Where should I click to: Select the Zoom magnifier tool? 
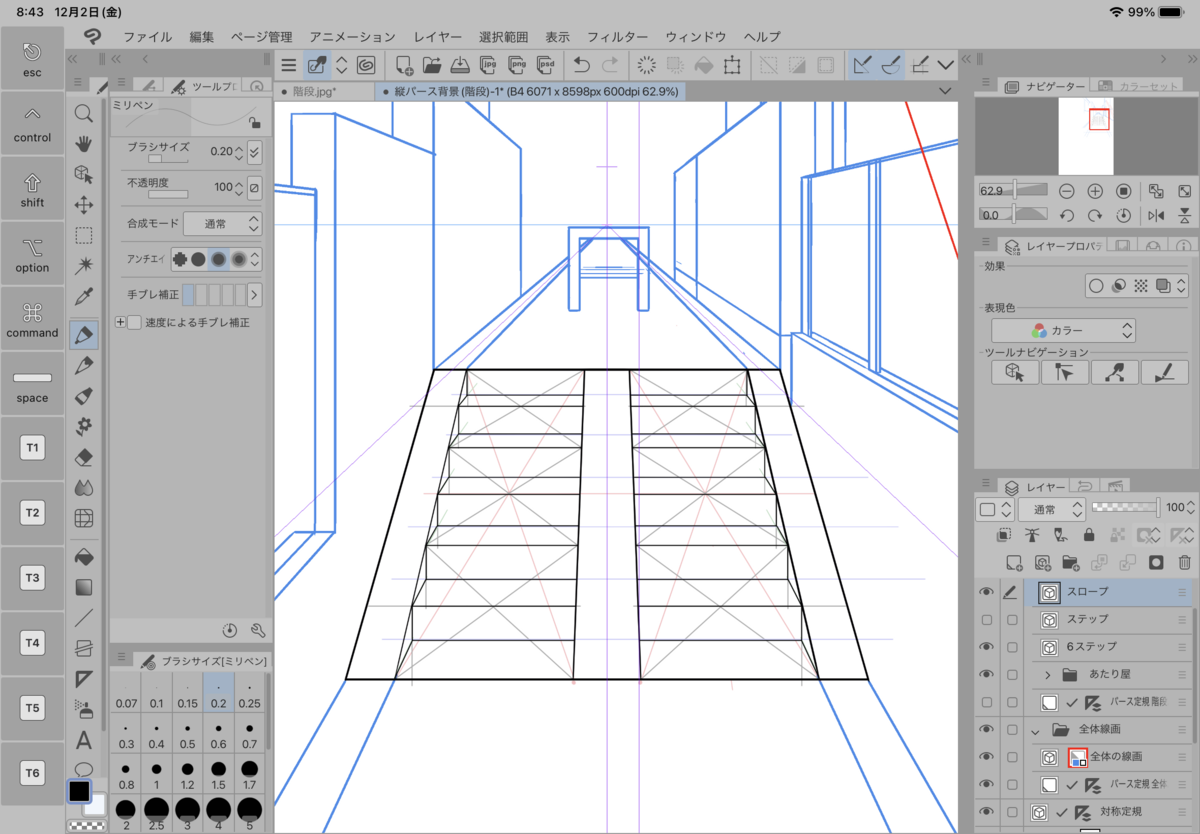[x=84, y=113]
